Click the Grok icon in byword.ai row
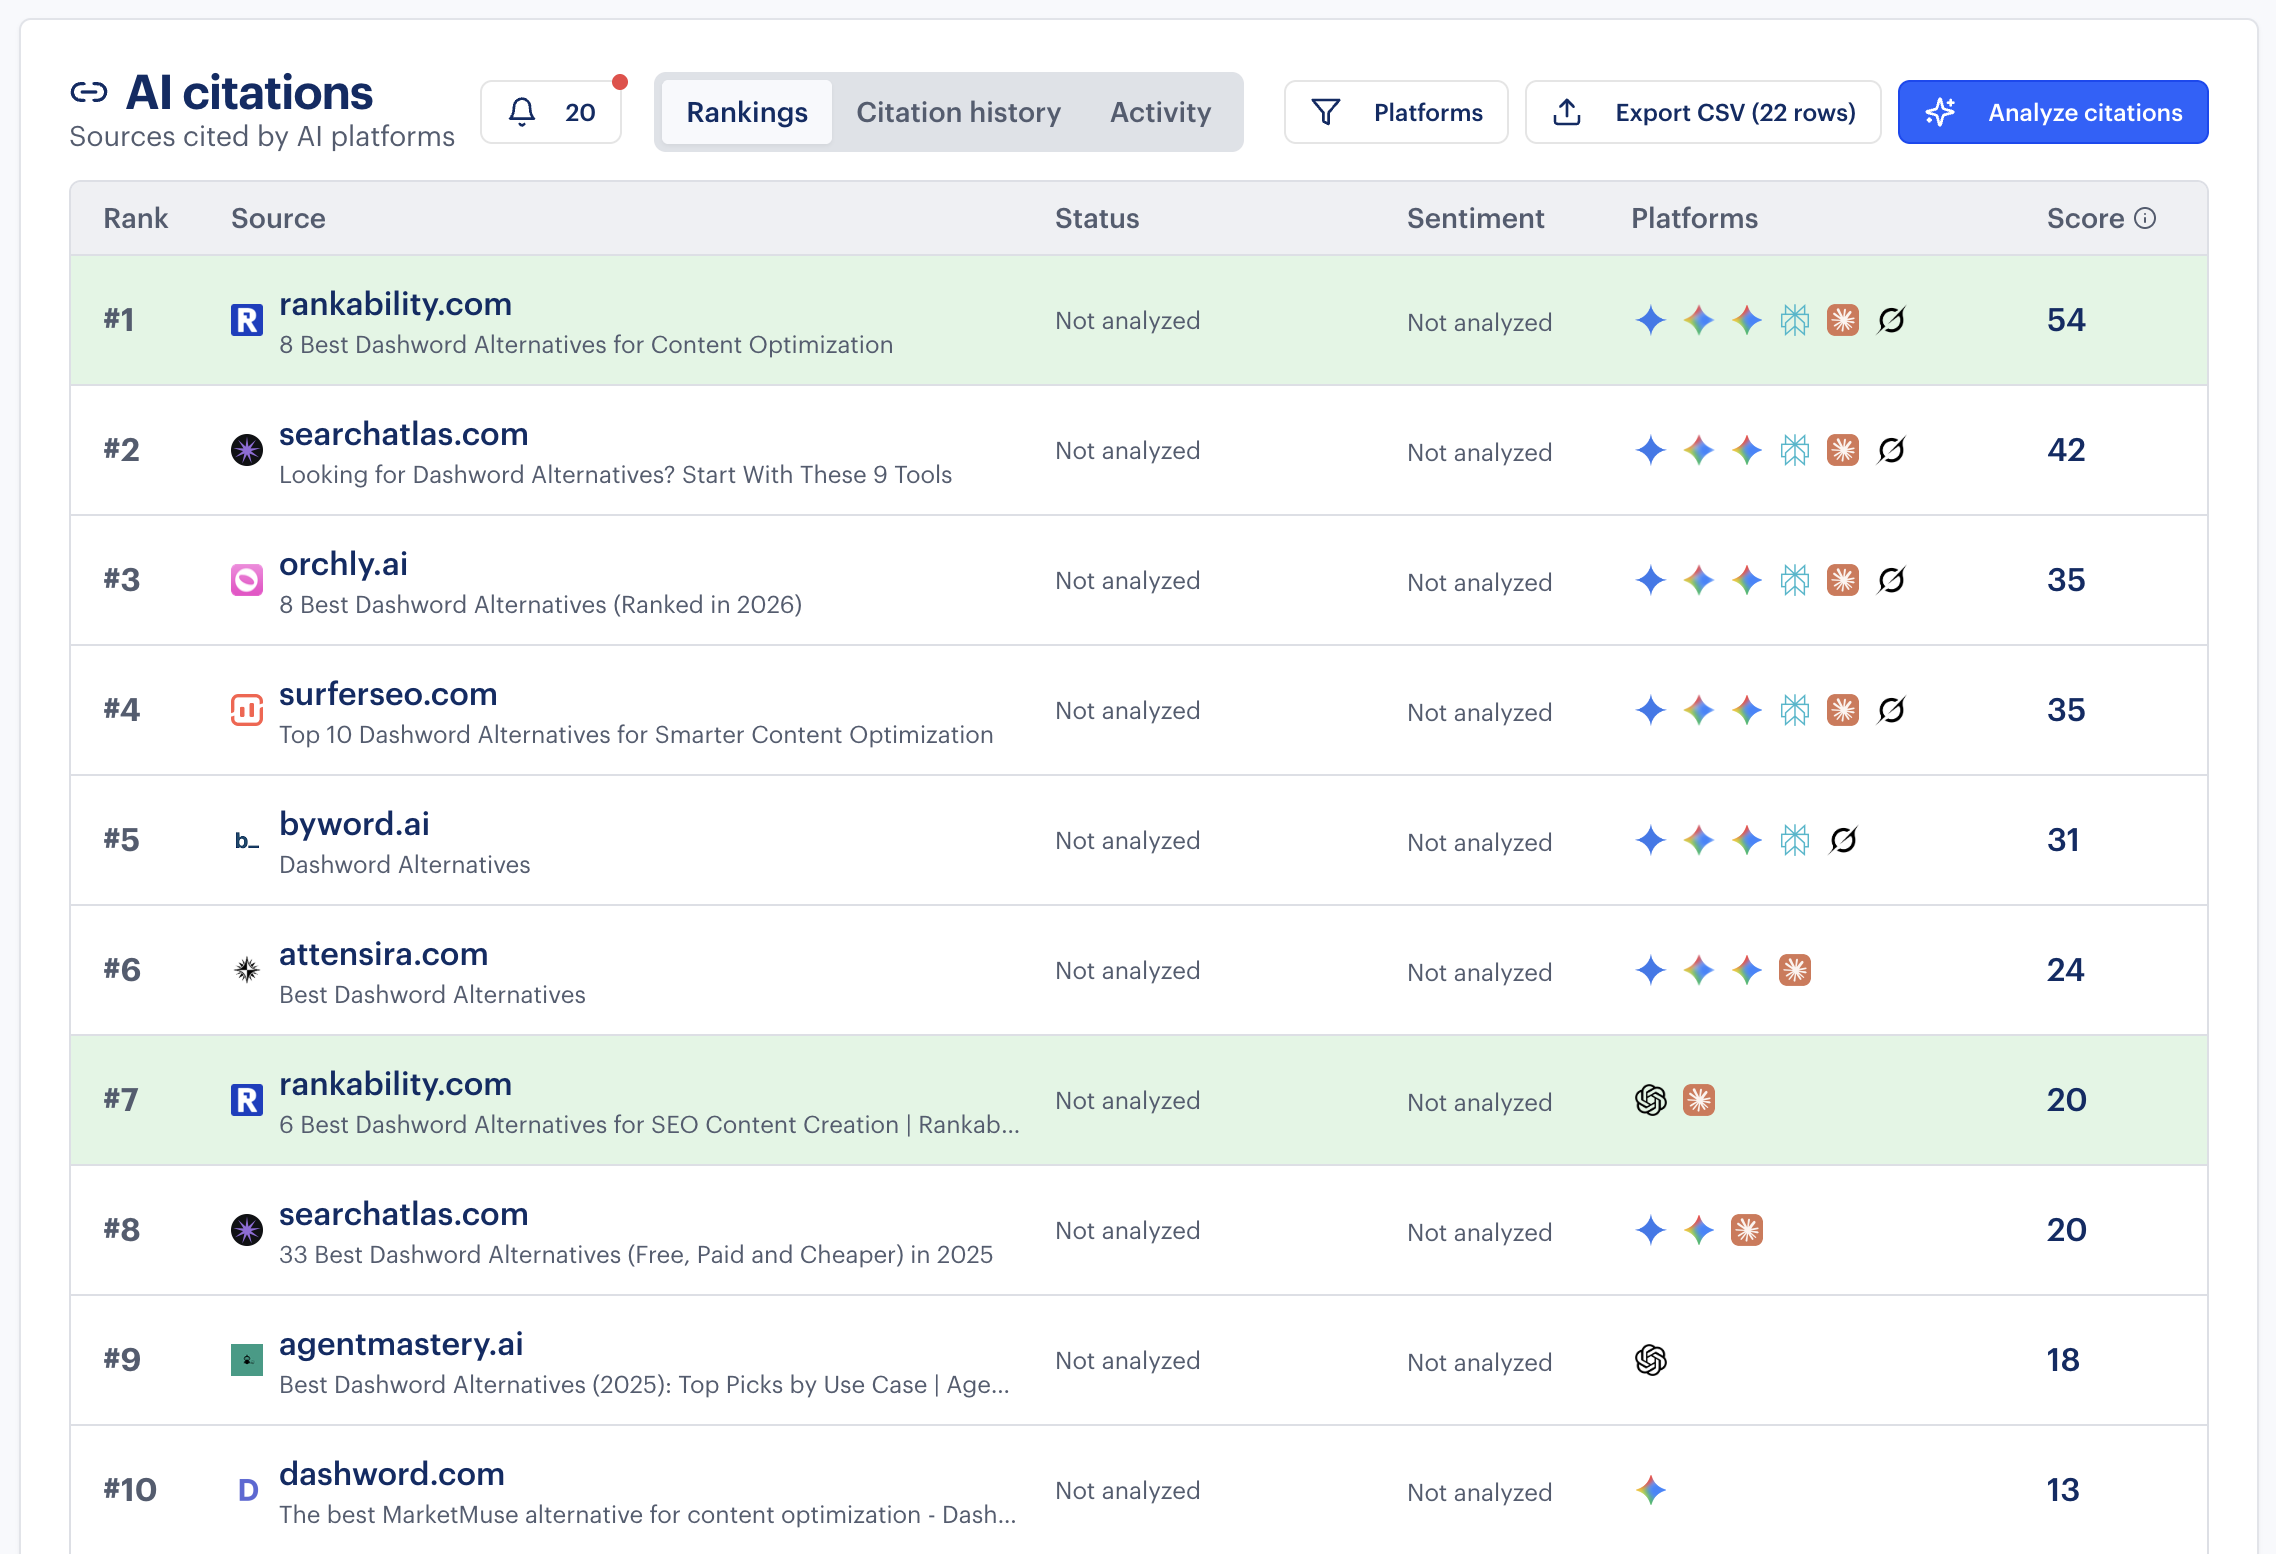This screenshot has width=2276, height=1554. click(x=1843, y=840)
